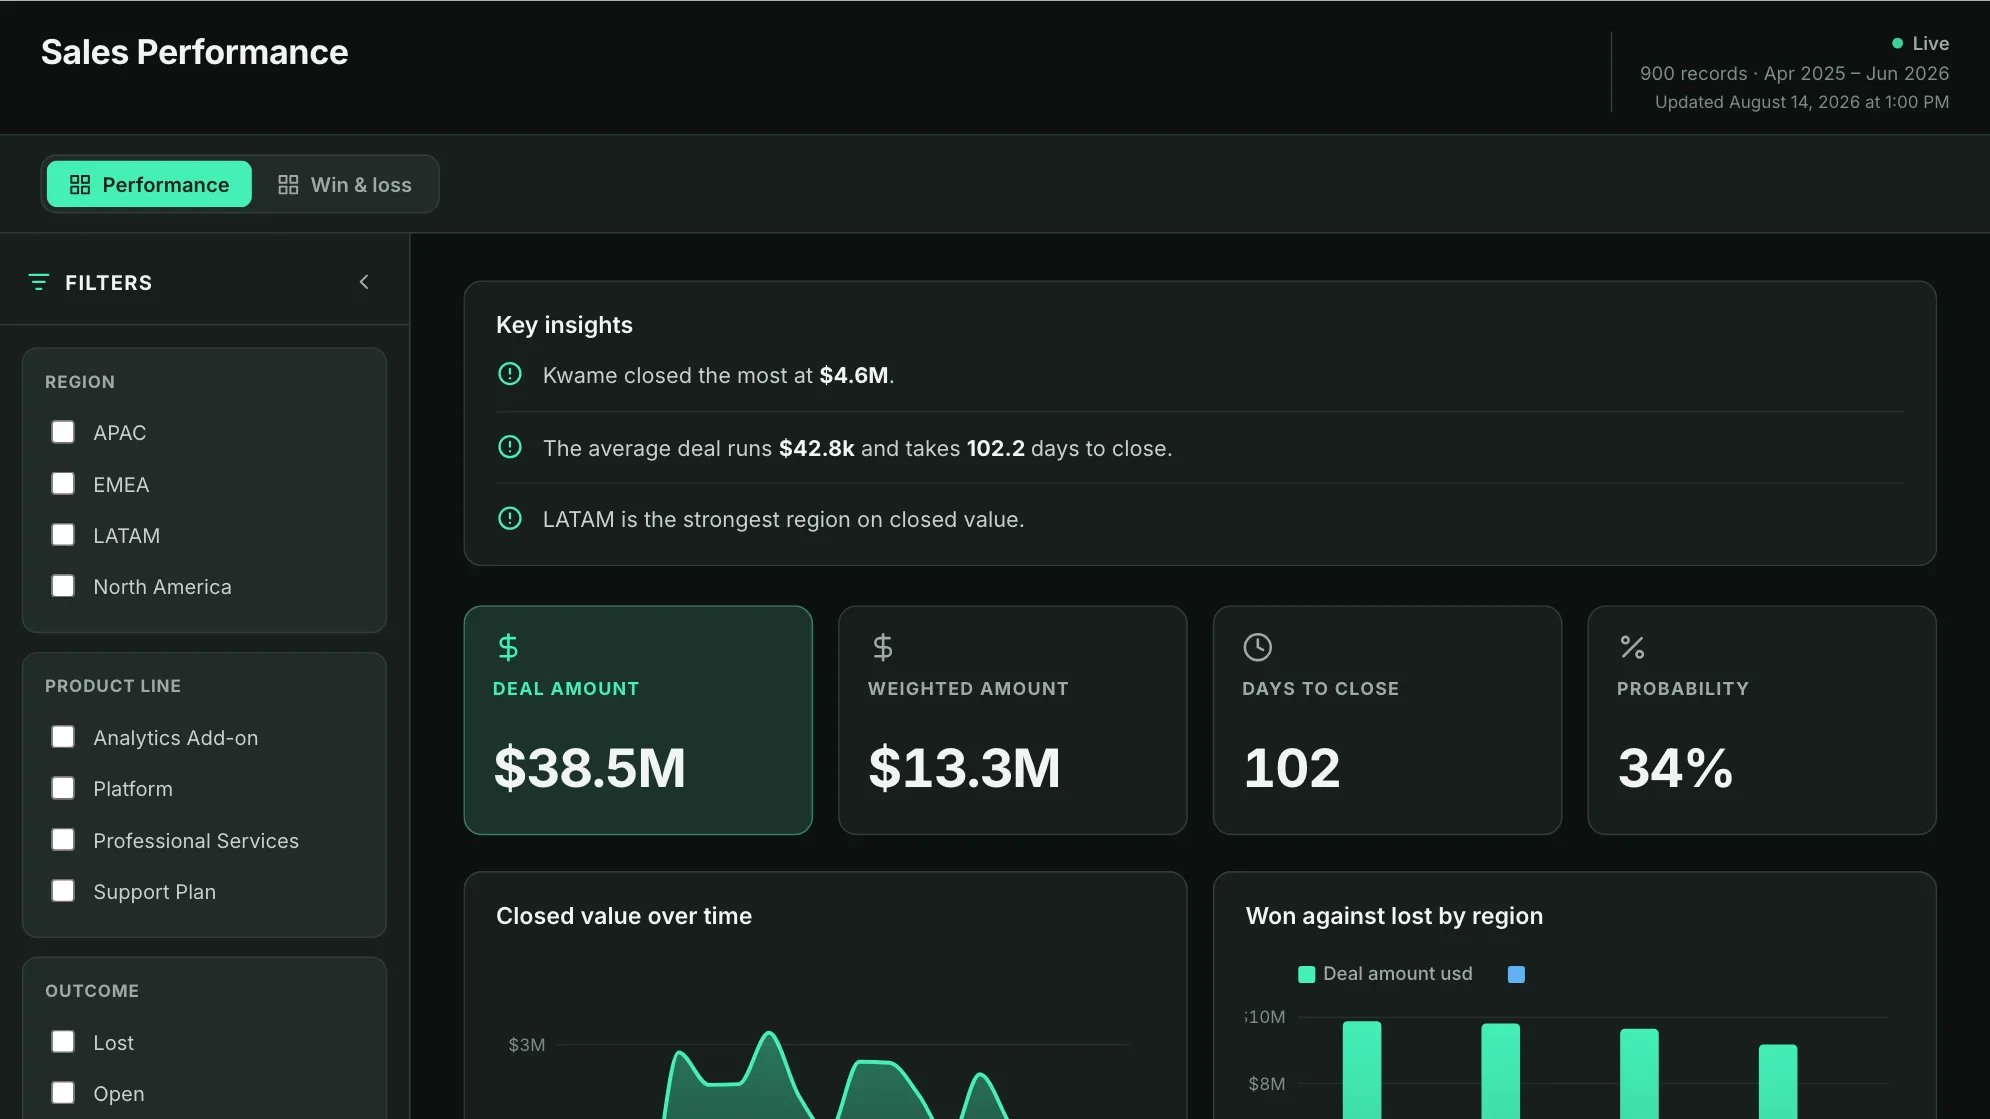Click the $8M axis label
1990x1119 pixels.
coord(1266,1084)
